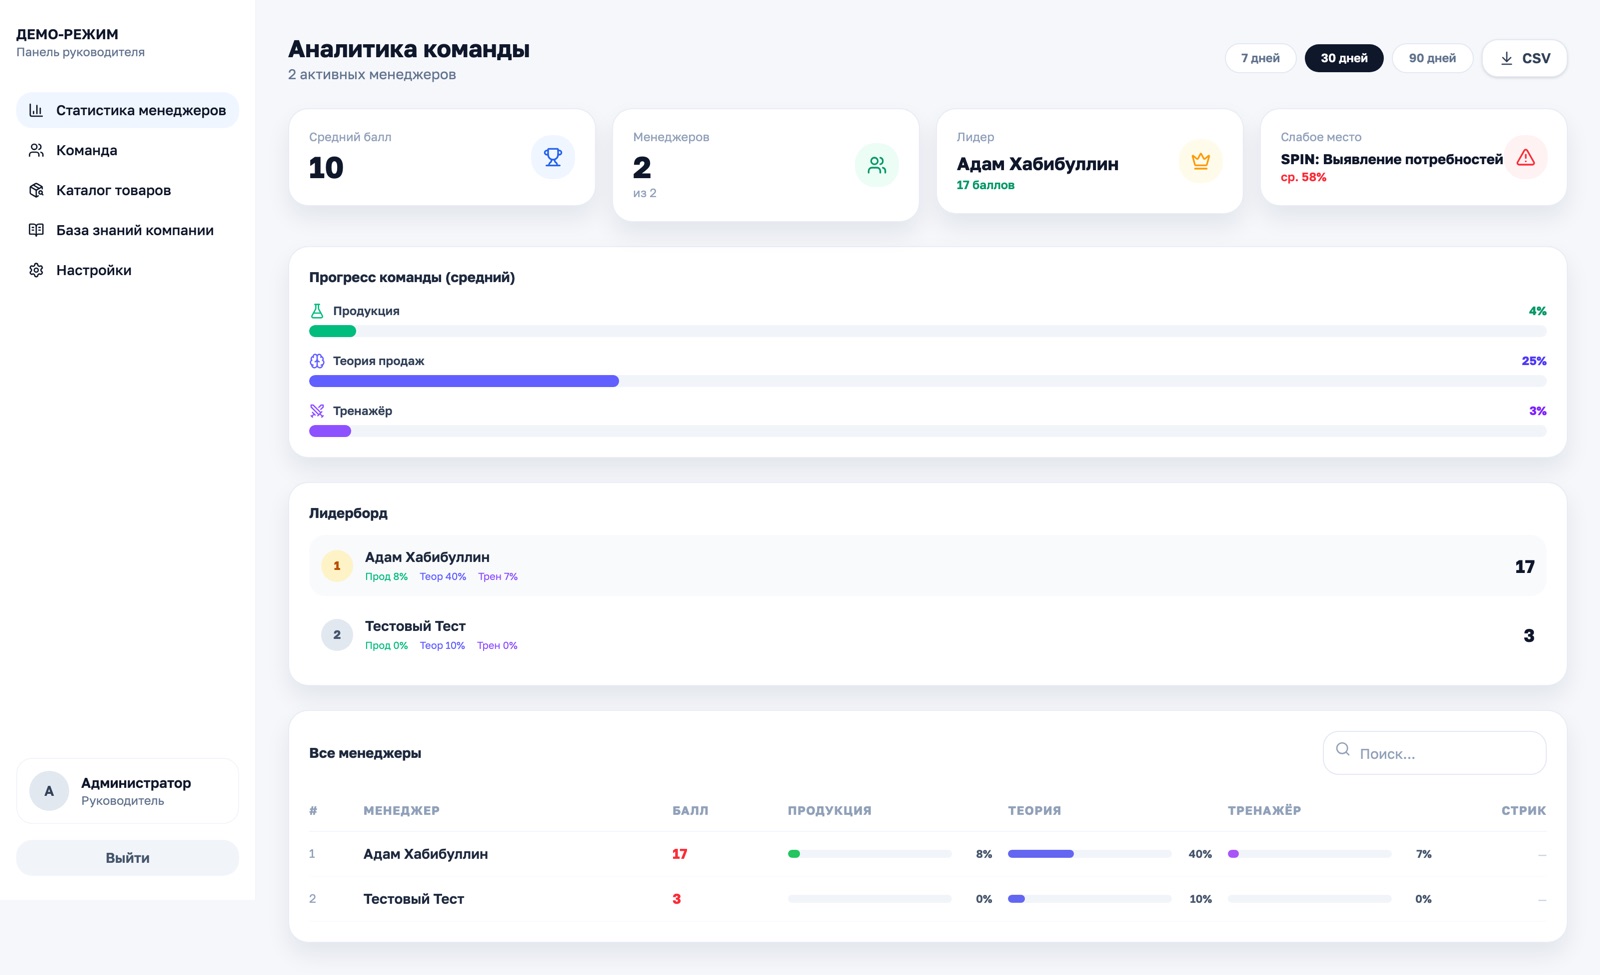Click the crown icon in Лидер card
This screenshot has width=1600, height=975.
click(1200, 161)
